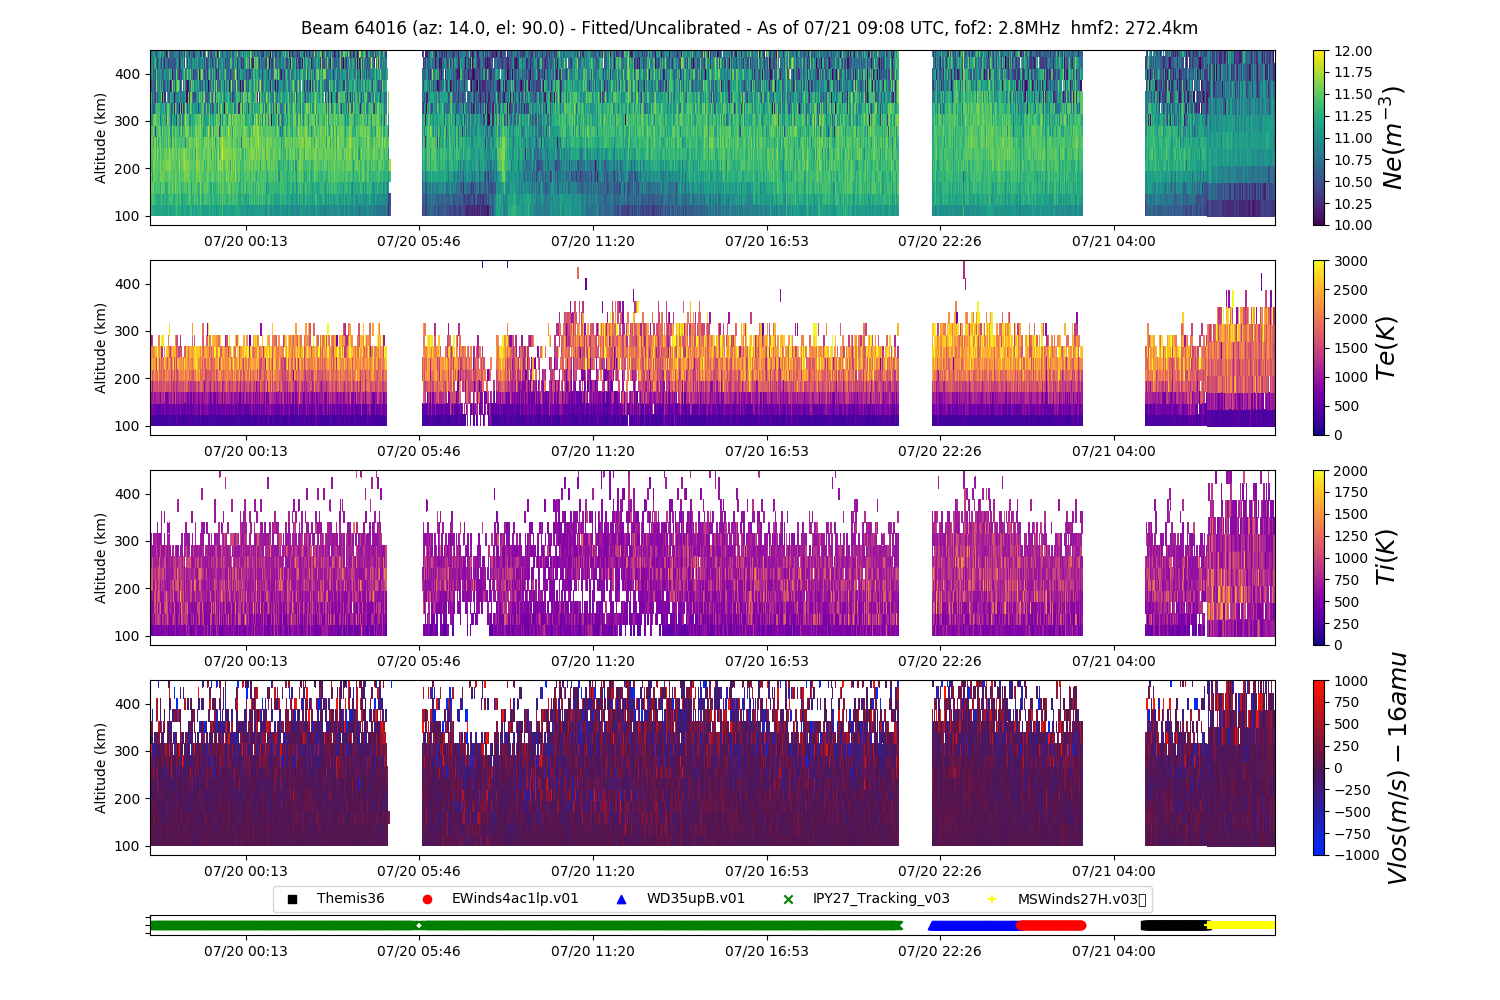The height and width of the screenshot is (1000, 1500).
Task: Click the green x IPY27_Tracking_v03 legend marker
Action: (x=788, y=899)
